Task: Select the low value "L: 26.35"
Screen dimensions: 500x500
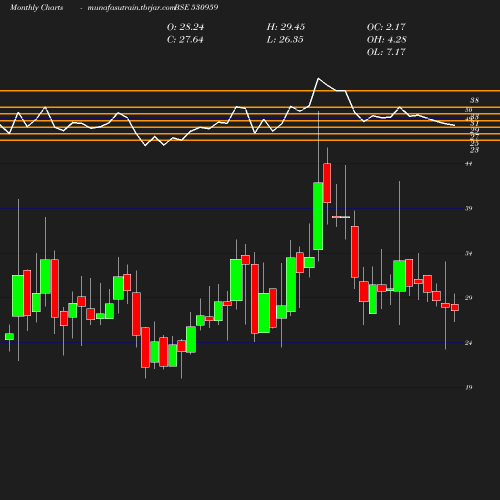Action: point(285,40)
